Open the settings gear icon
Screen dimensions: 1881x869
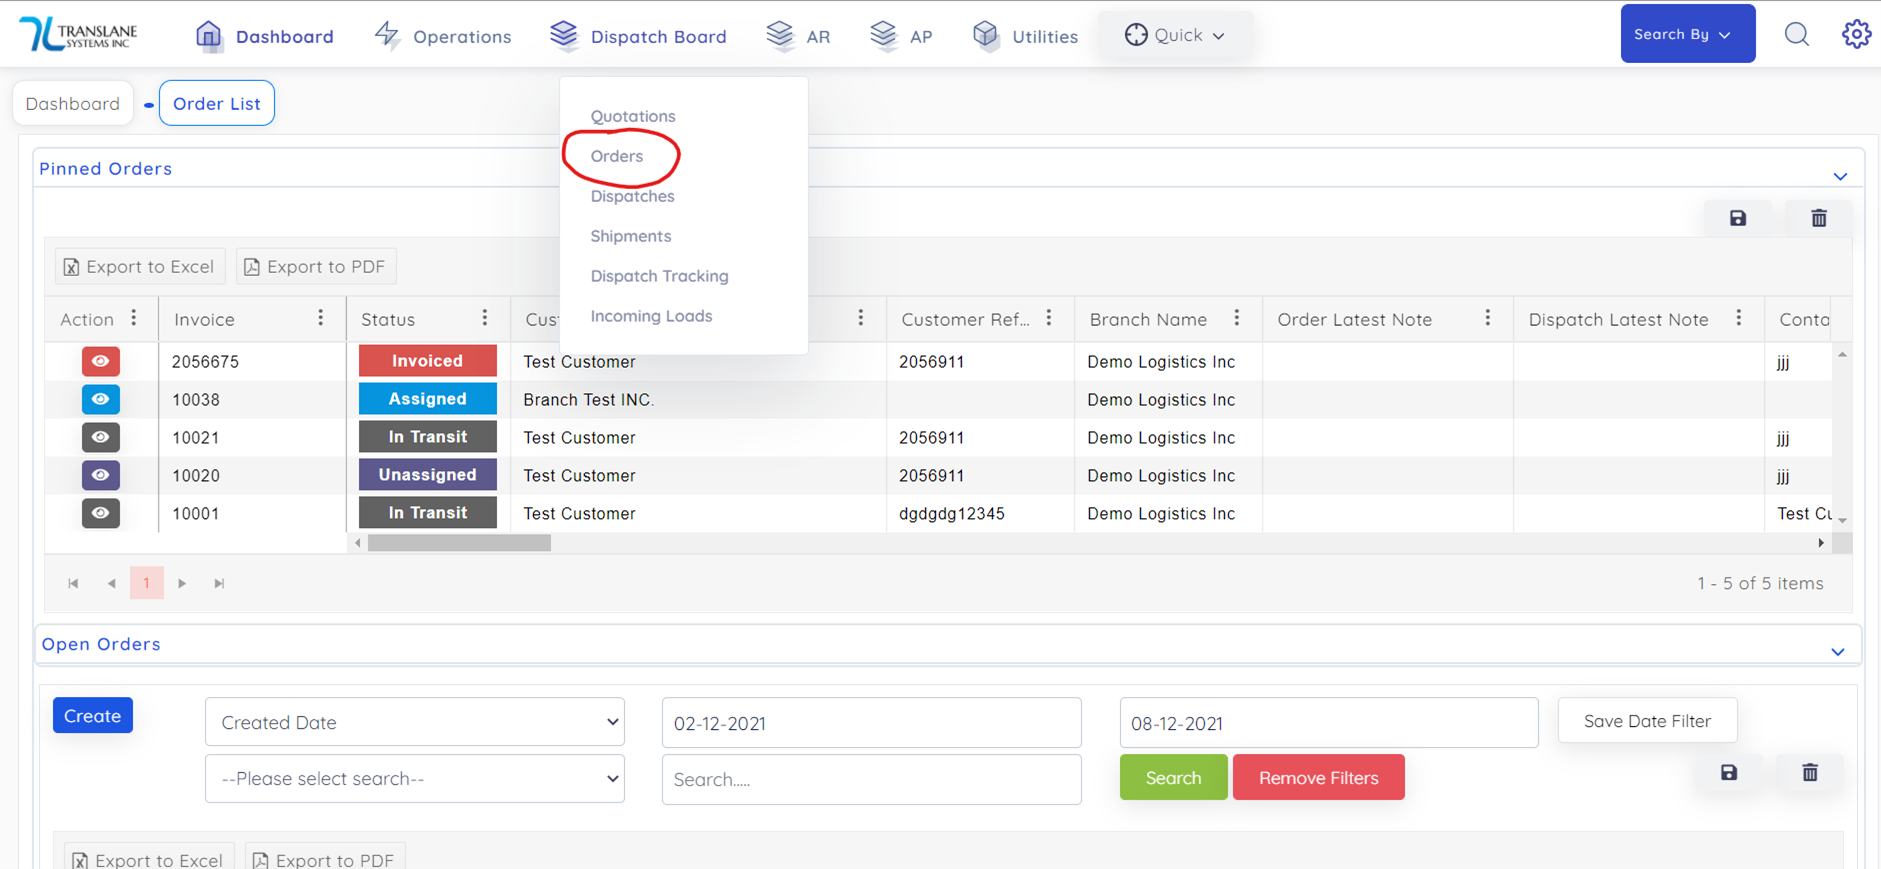pos(1856,34)
